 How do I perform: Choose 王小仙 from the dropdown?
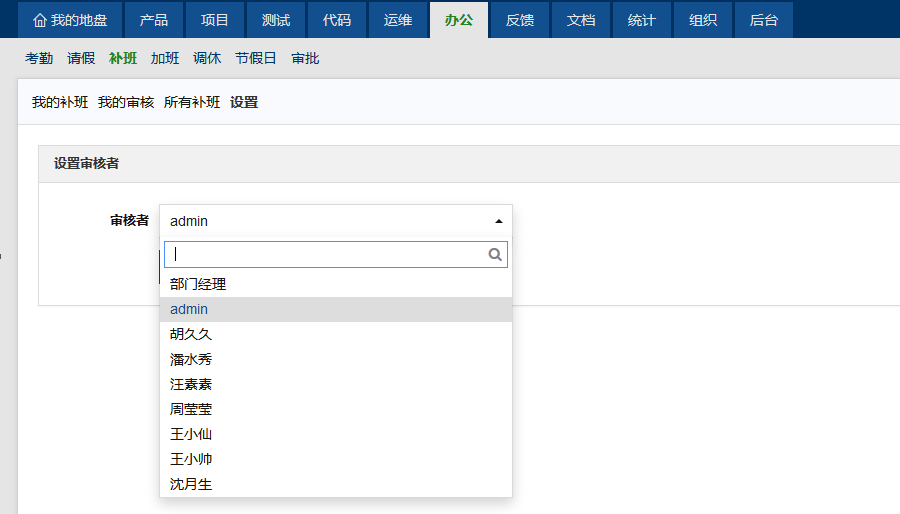(191, 434)
